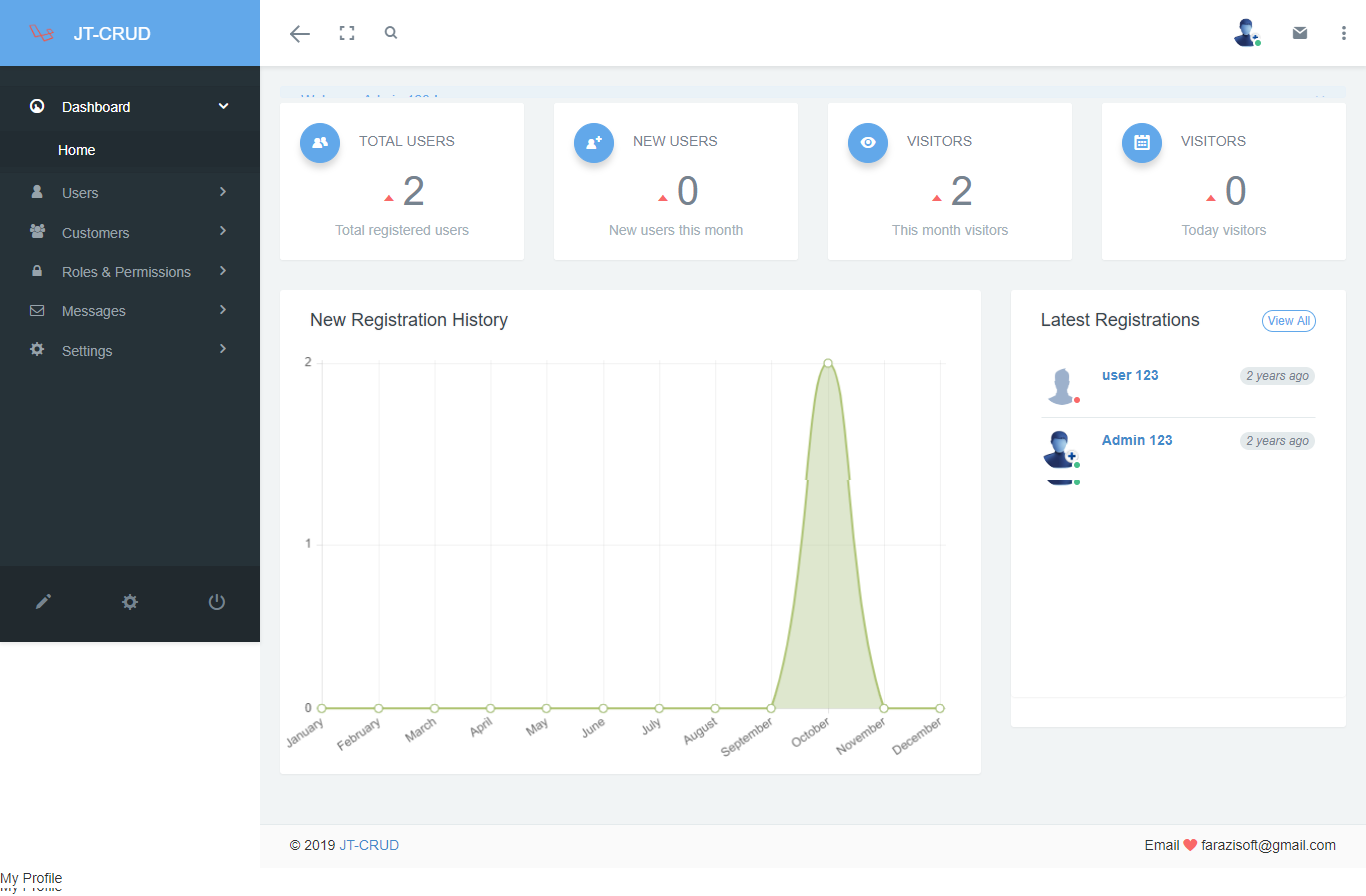Click the November data point on chart

click(884, 708)
